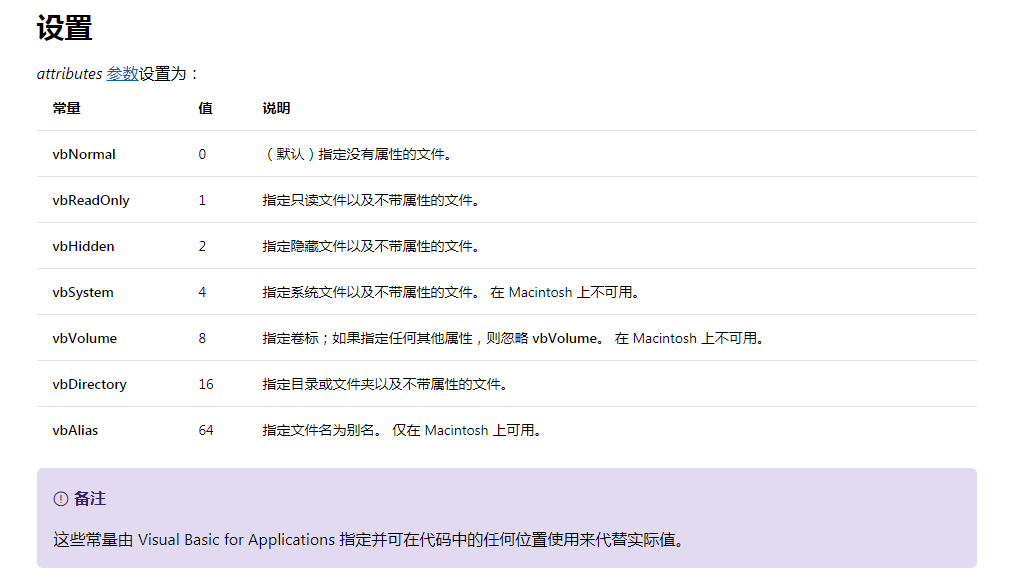
Task: Select the 设置 heading text
Action: [64, 28]
